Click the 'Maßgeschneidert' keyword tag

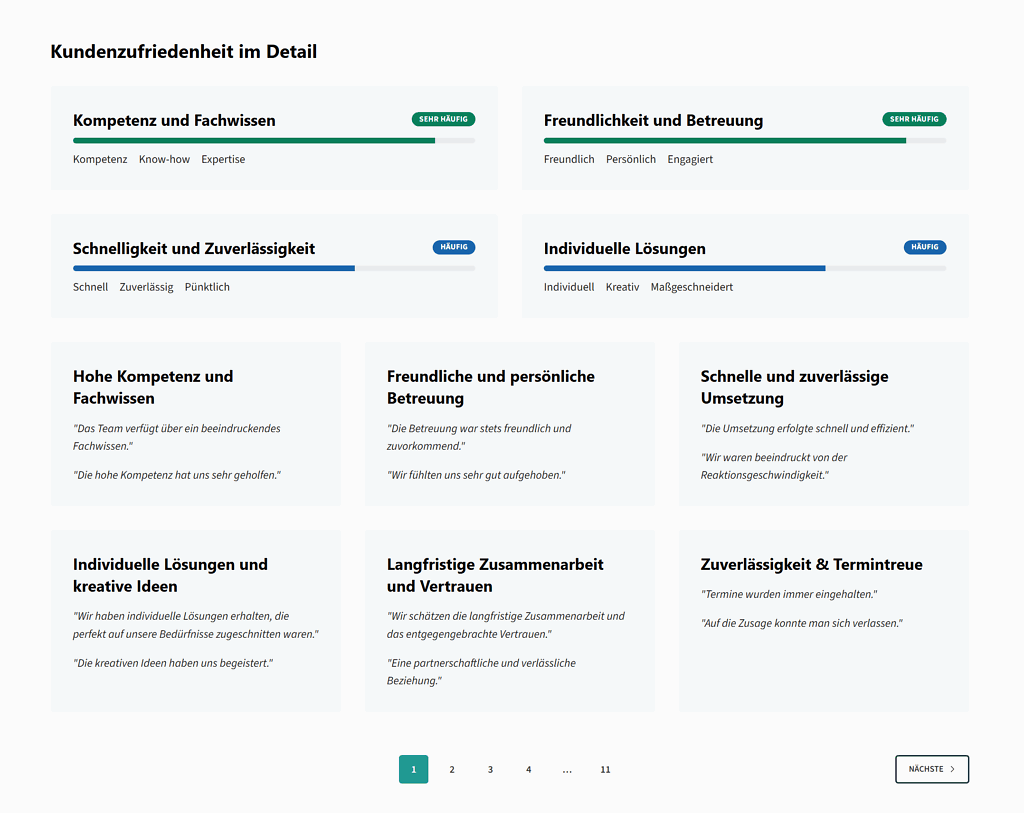pyautogui.click(x=692, y=287)
